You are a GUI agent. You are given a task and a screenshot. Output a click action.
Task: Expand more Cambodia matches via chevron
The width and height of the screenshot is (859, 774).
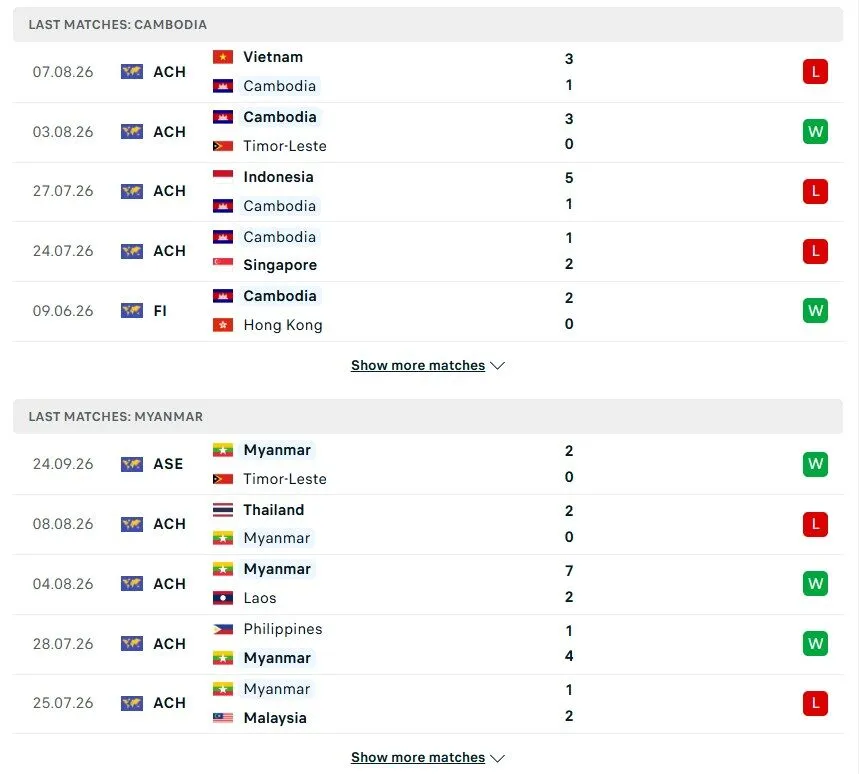[497, 366]
